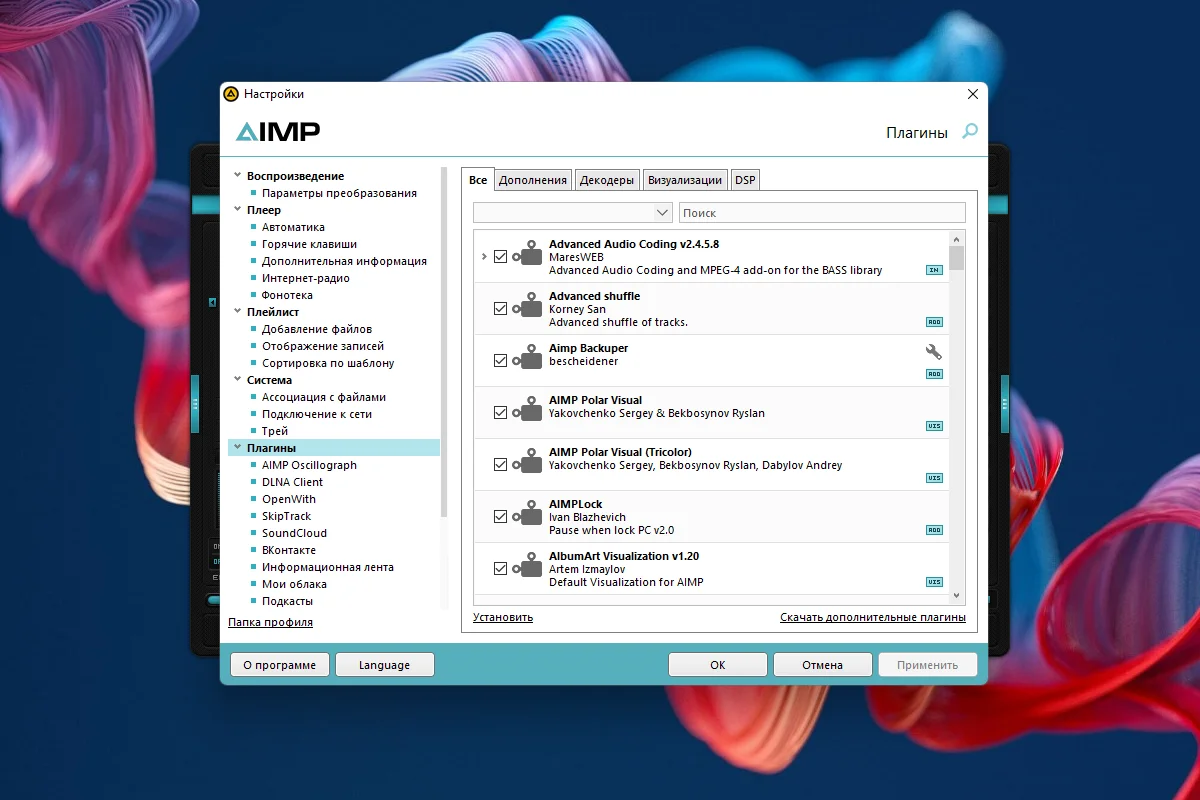Switch to the Дополнения tab
Viewport: 1200px width, 800px height.
pyautogui.click(x=533, y=180)
